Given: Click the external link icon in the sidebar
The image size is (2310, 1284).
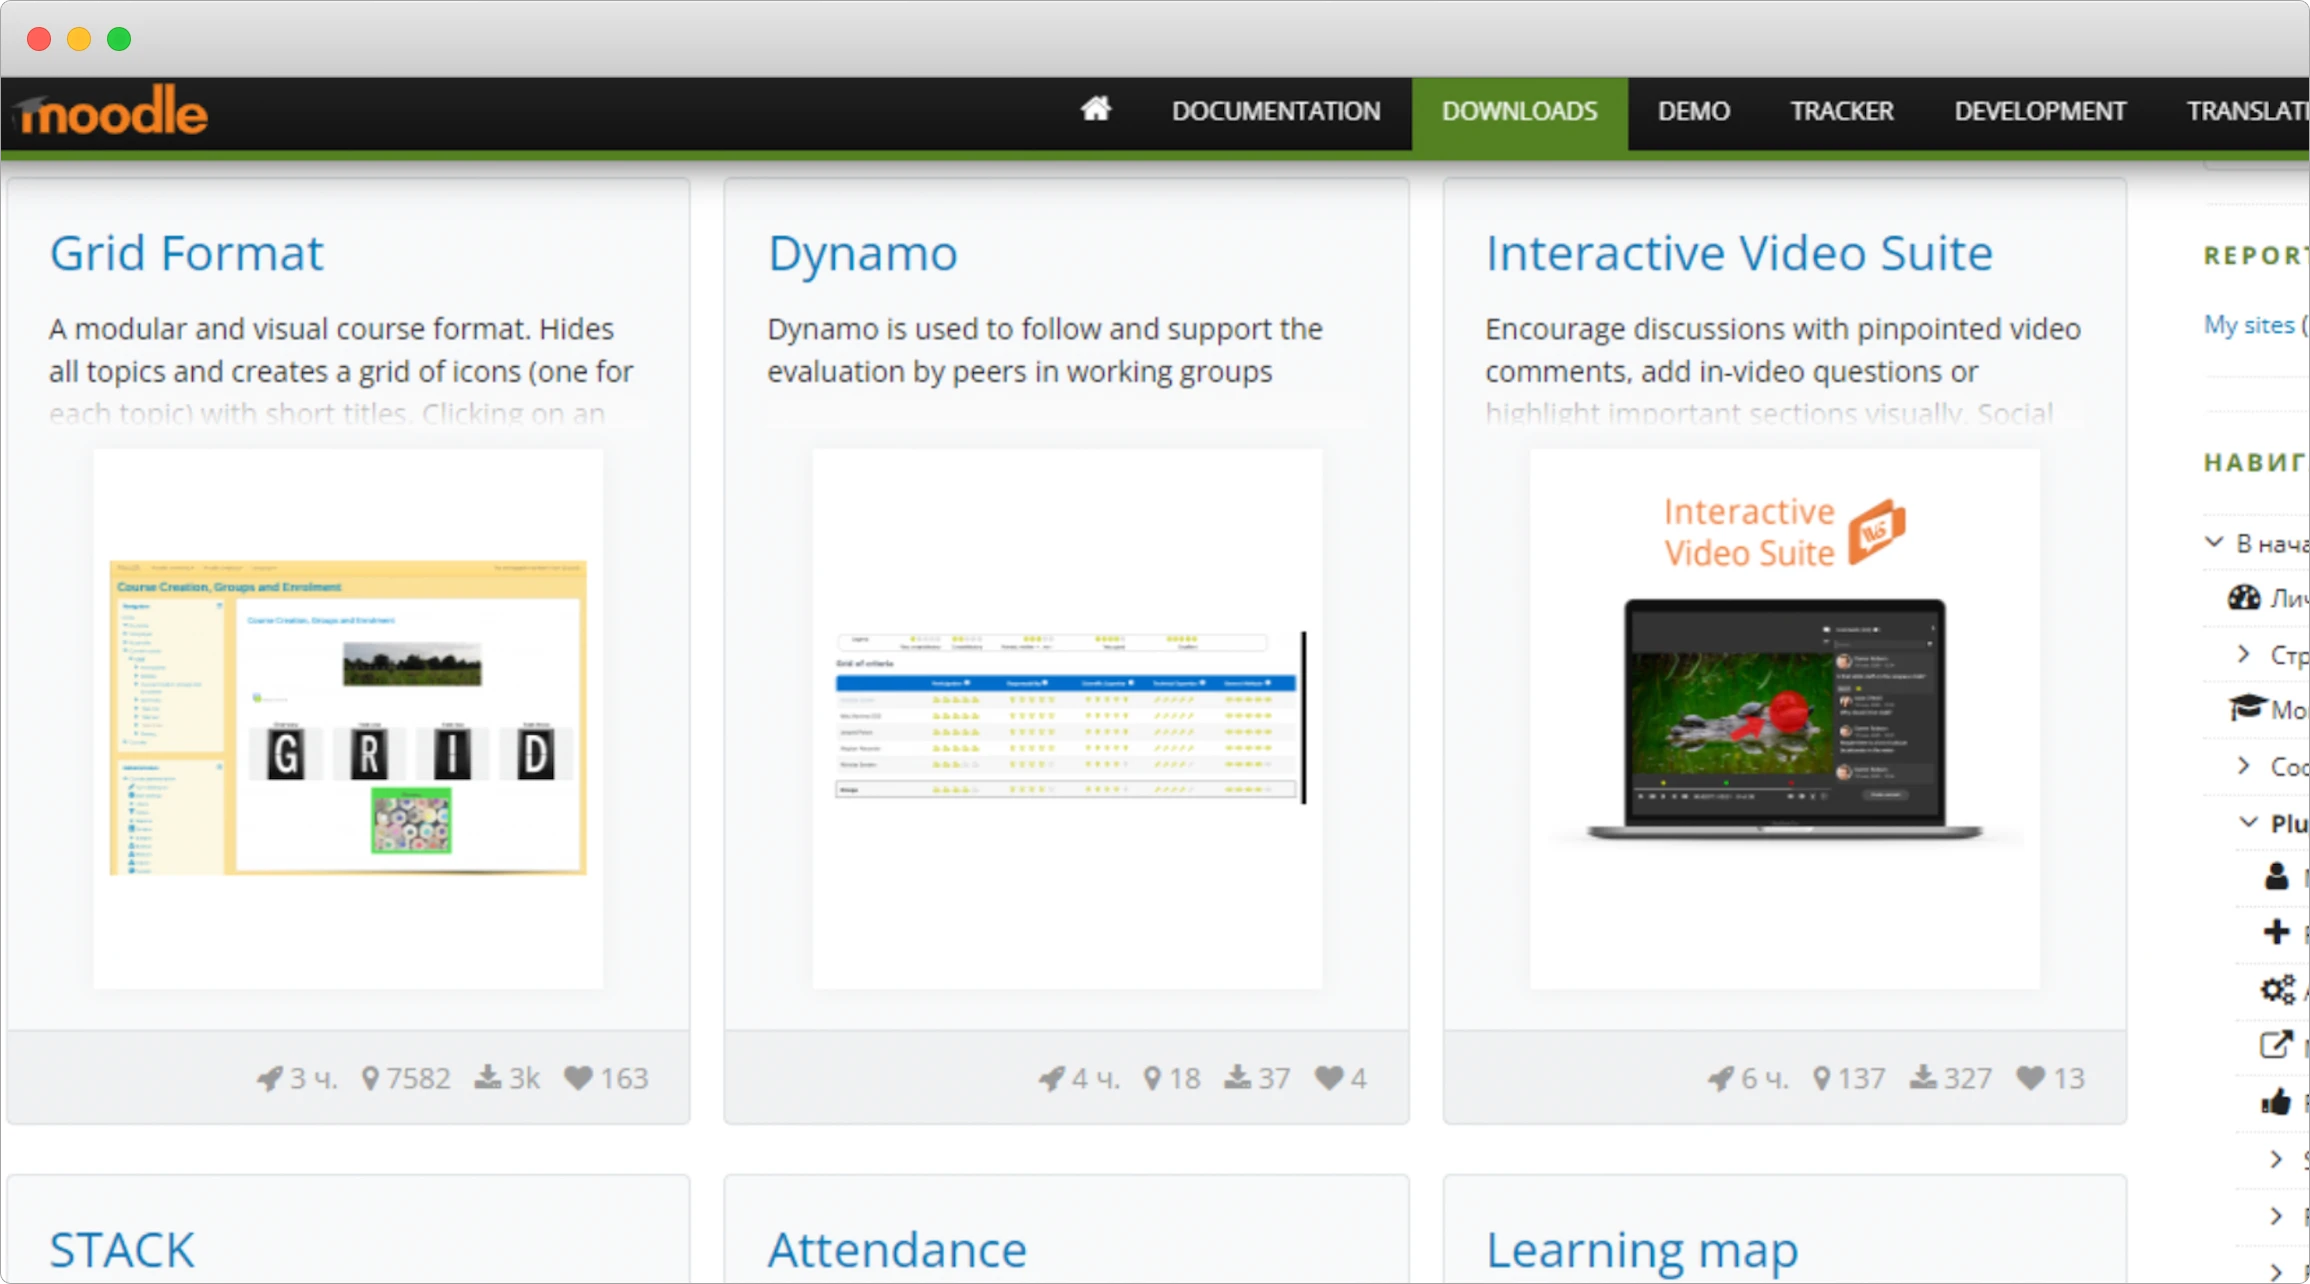Looking at the screenshot, I should [2277, 1043].
